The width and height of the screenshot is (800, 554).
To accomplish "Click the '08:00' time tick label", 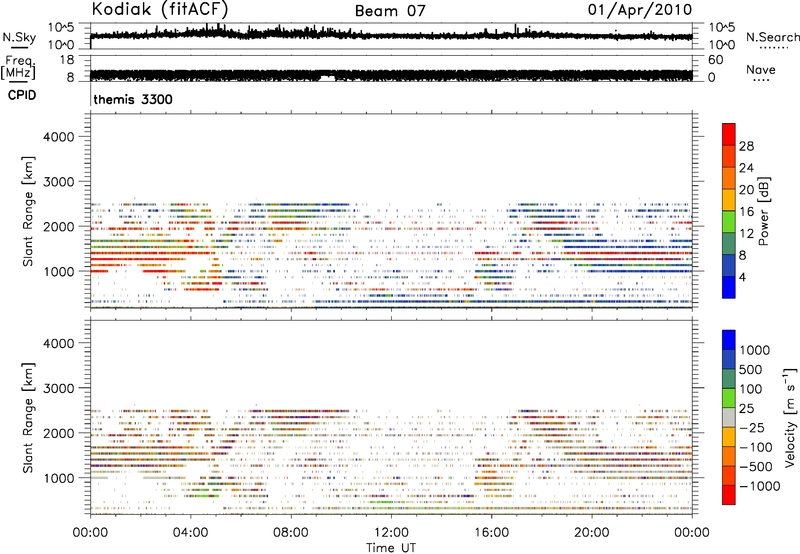I will 291,533.
